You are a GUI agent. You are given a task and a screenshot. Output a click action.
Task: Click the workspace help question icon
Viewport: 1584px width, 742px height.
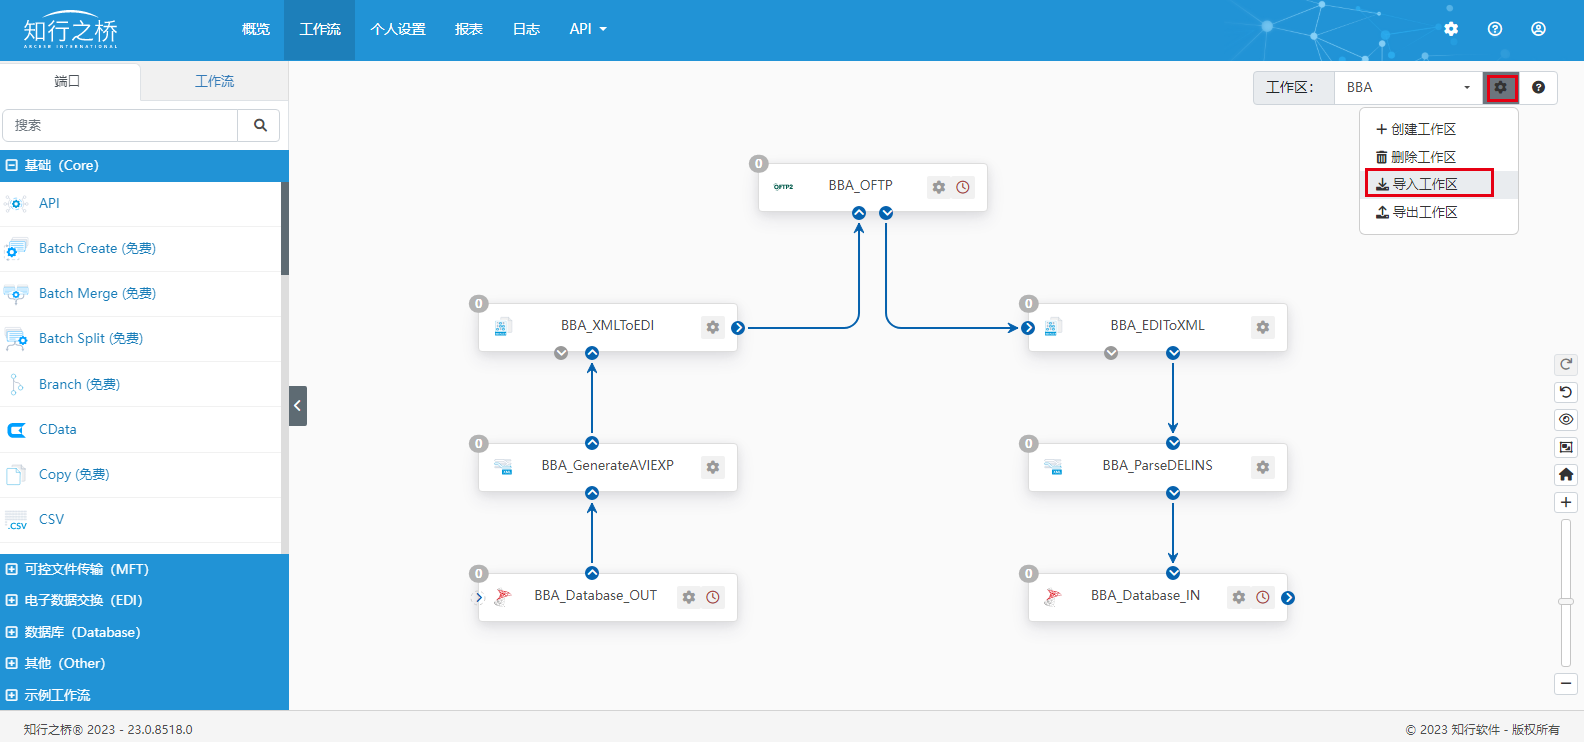click(1538, 88)
